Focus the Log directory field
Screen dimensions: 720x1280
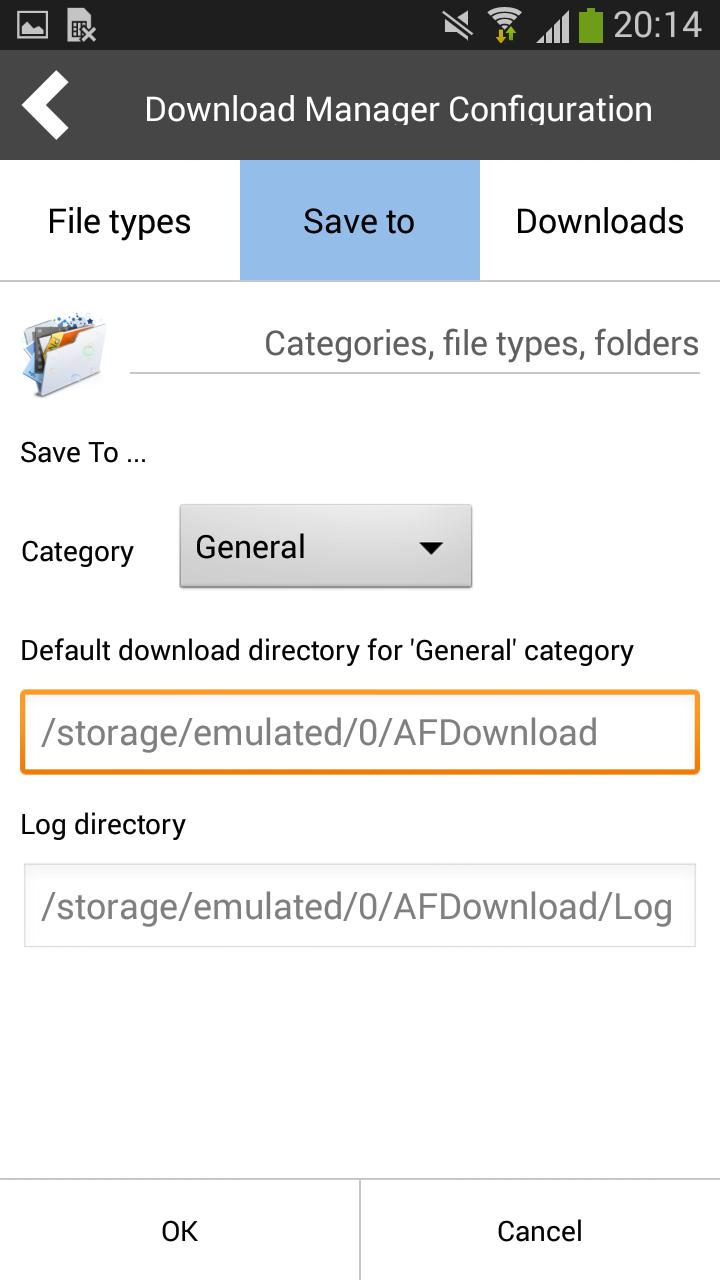[x=360, y=906]
